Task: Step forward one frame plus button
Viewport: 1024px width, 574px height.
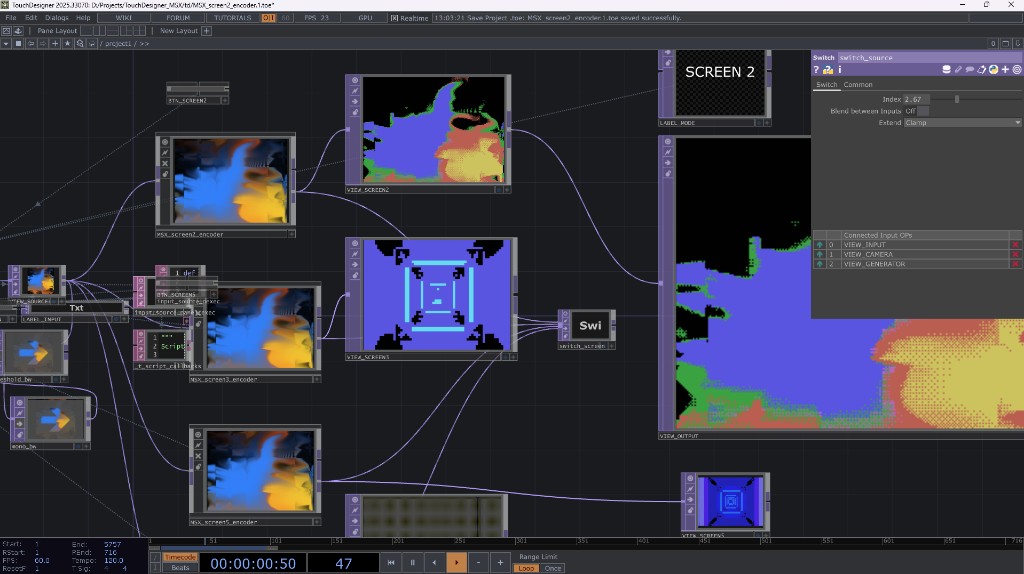Action: point(500,562)
